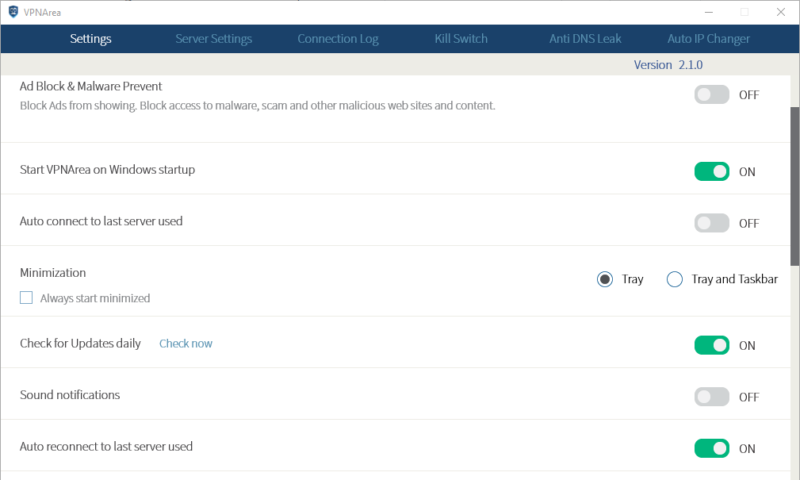Click the VPNArea shield icon in title bar
The height and width of the screenshot is (480, 800).
pyautogui.click(x=11, y=12)
